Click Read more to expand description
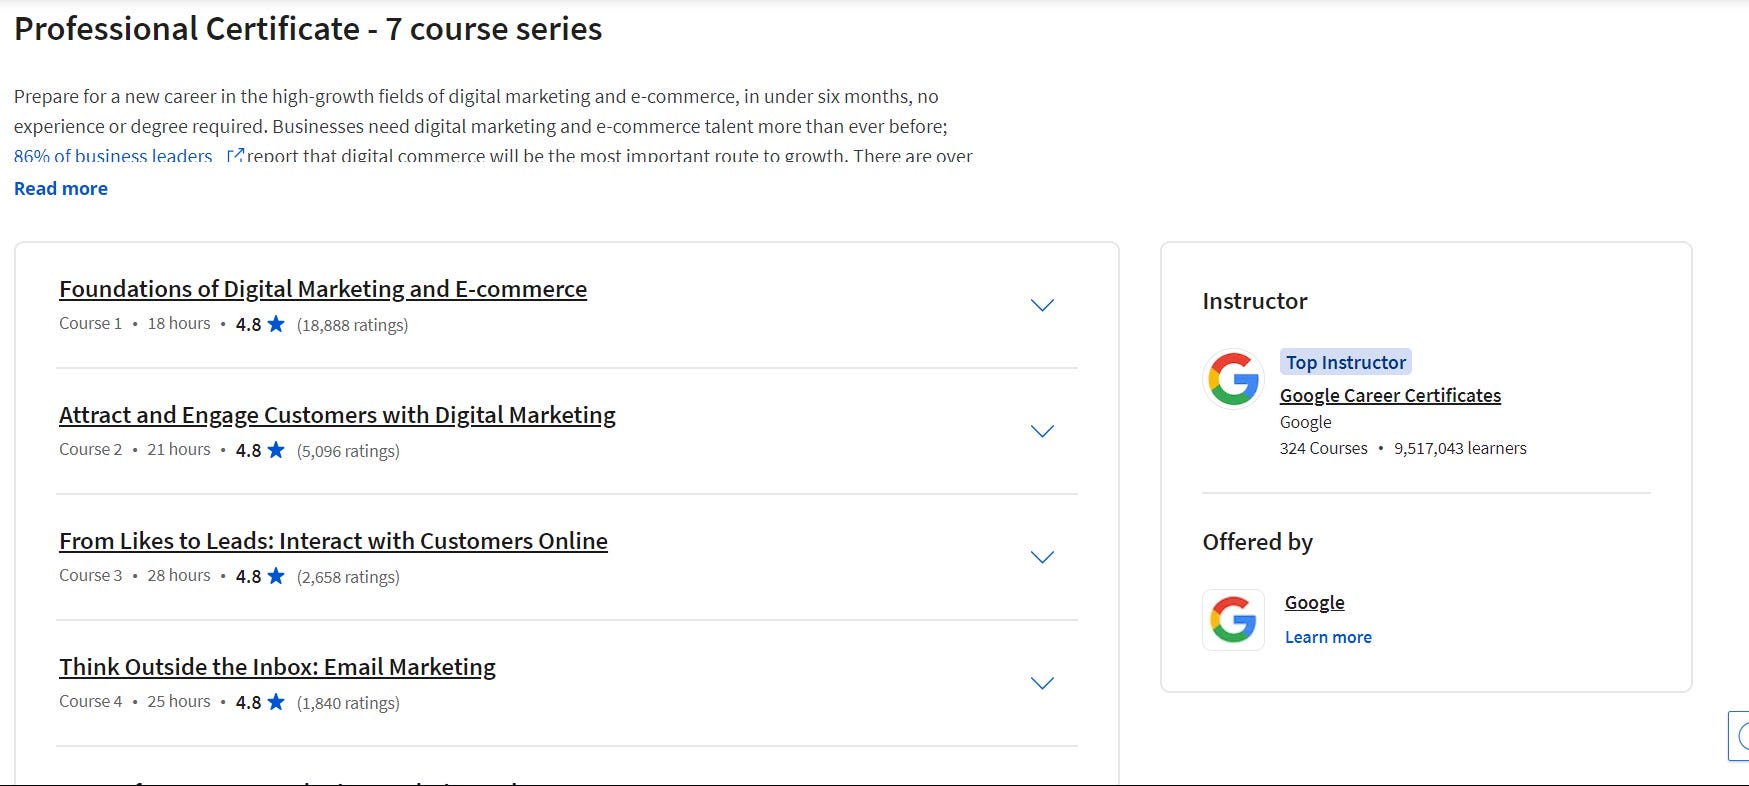The height and width of the screenshot is (786, 1749). (x=61, y=189)
